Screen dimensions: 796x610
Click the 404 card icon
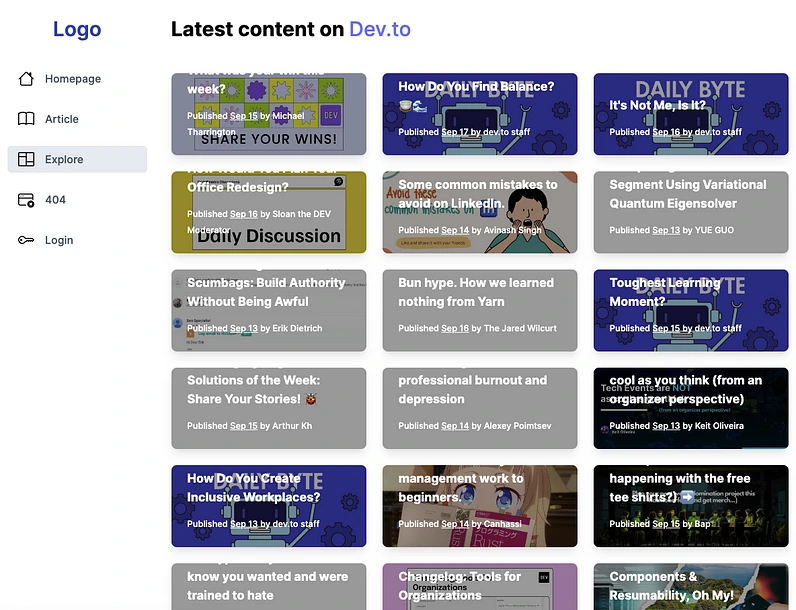26,200
